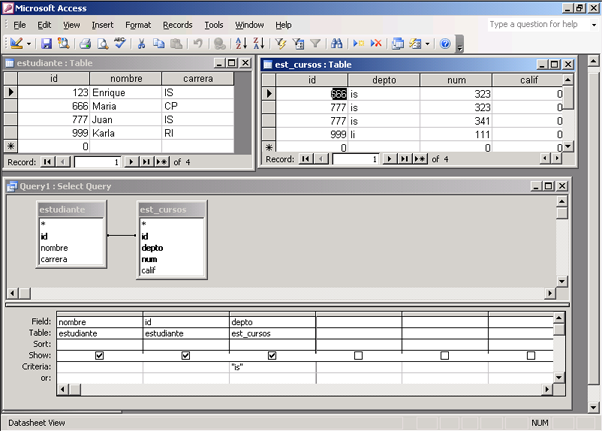Open the Records menu
602x431 pixels.
tap(177, 24)
